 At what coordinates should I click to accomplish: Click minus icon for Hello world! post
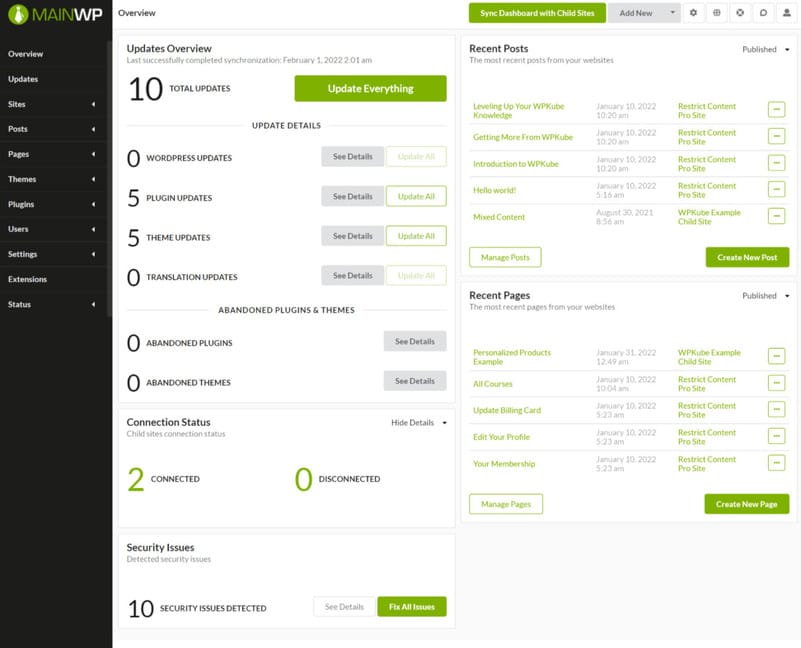pyautogui.click(x=776, y=189)
